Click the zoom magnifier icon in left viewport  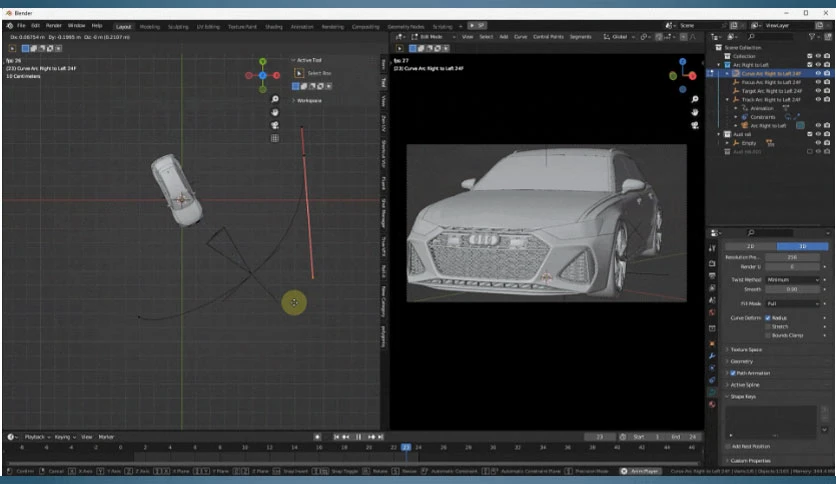pos(275,99)
